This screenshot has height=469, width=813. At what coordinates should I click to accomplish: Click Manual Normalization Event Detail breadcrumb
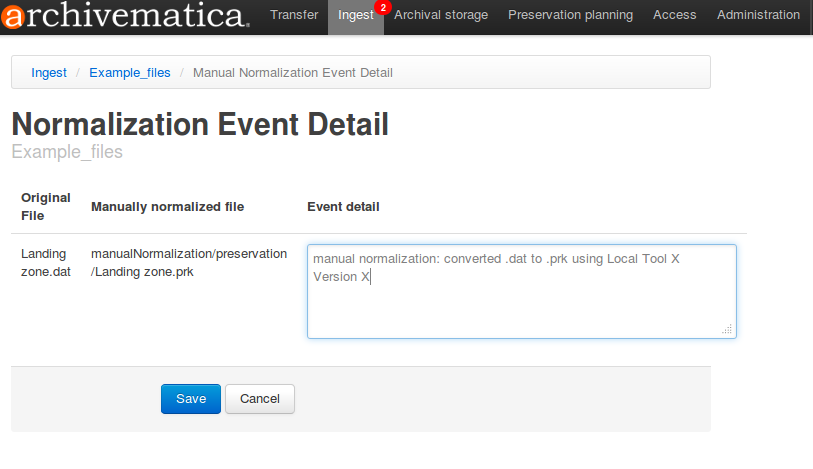(292, 73)
